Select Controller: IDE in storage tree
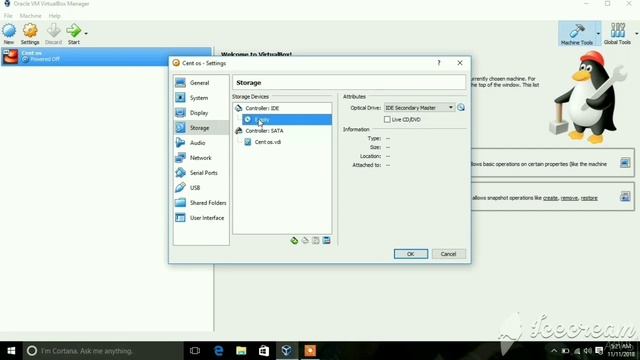 click(x=262, y=108)
